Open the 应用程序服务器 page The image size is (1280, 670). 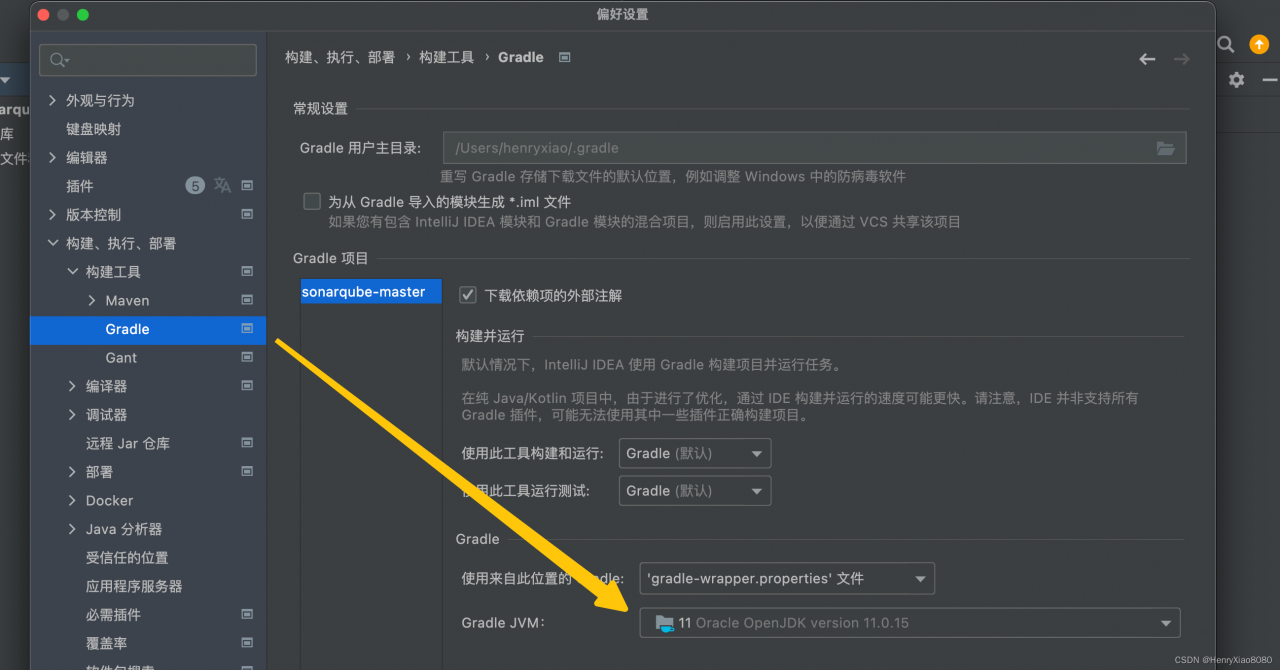(134, 586)
